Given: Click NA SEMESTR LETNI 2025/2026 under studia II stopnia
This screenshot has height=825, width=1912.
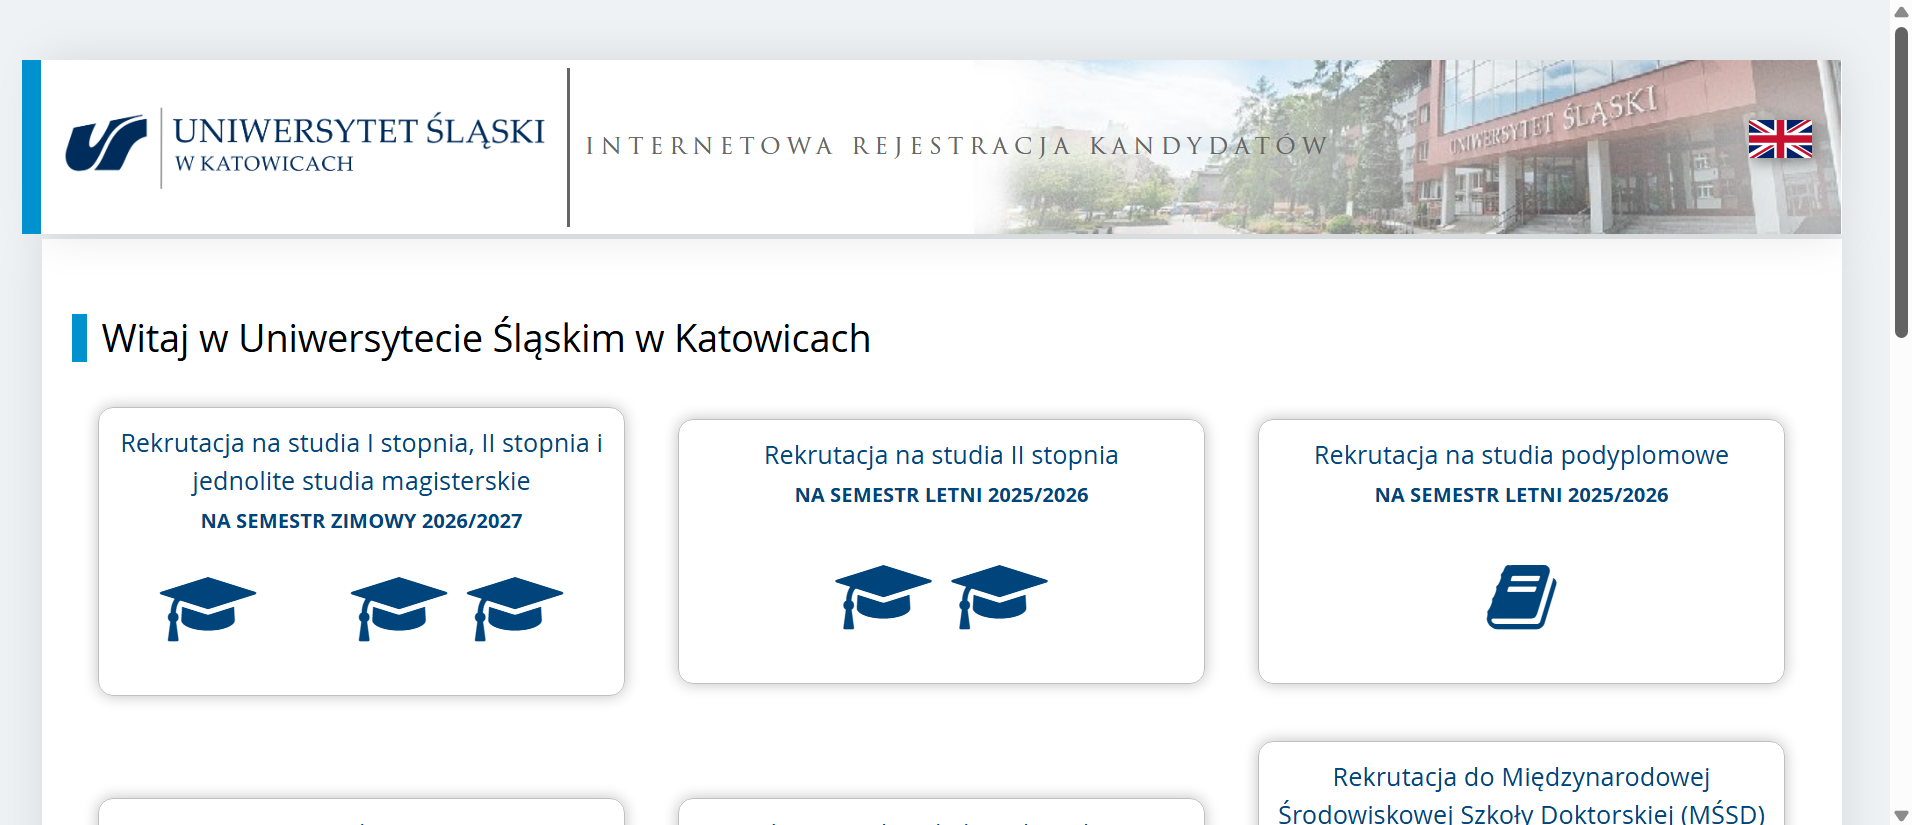Looking at the screenshot, I should 941,495.
